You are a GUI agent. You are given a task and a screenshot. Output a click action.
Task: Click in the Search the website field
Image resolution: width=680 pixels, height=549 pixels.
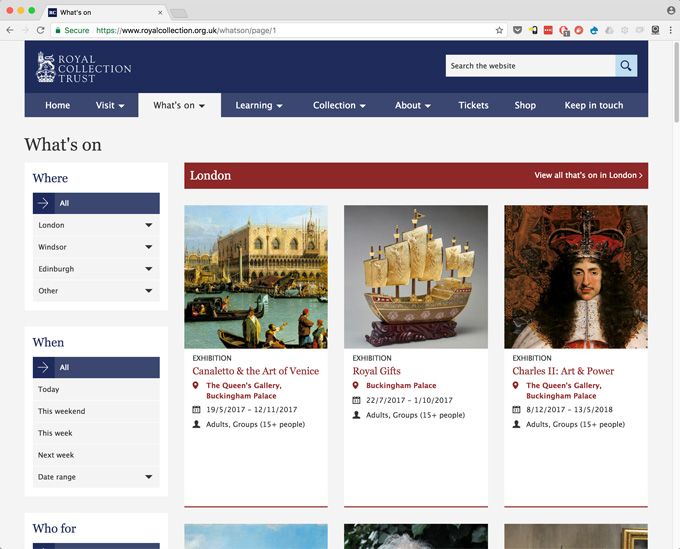(530, 65)
